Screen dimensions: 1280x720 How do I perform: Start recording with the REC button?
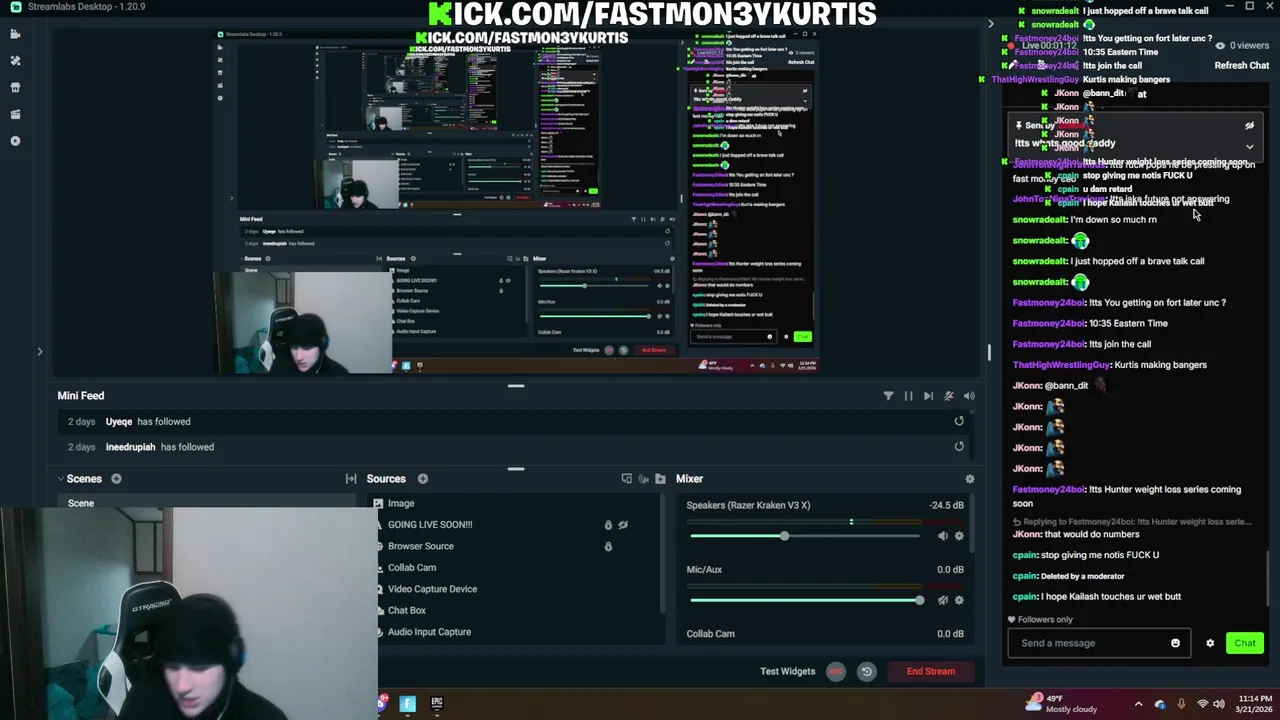(x=836, y=672)
